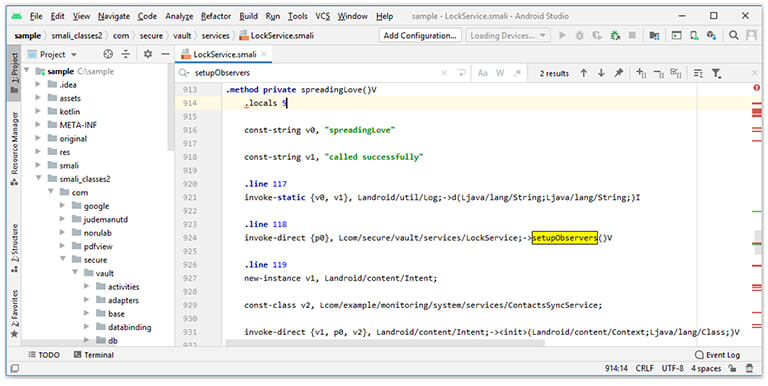Open the Refactor menu
This screenshot has width=768, height=386.
click(216, 16)
